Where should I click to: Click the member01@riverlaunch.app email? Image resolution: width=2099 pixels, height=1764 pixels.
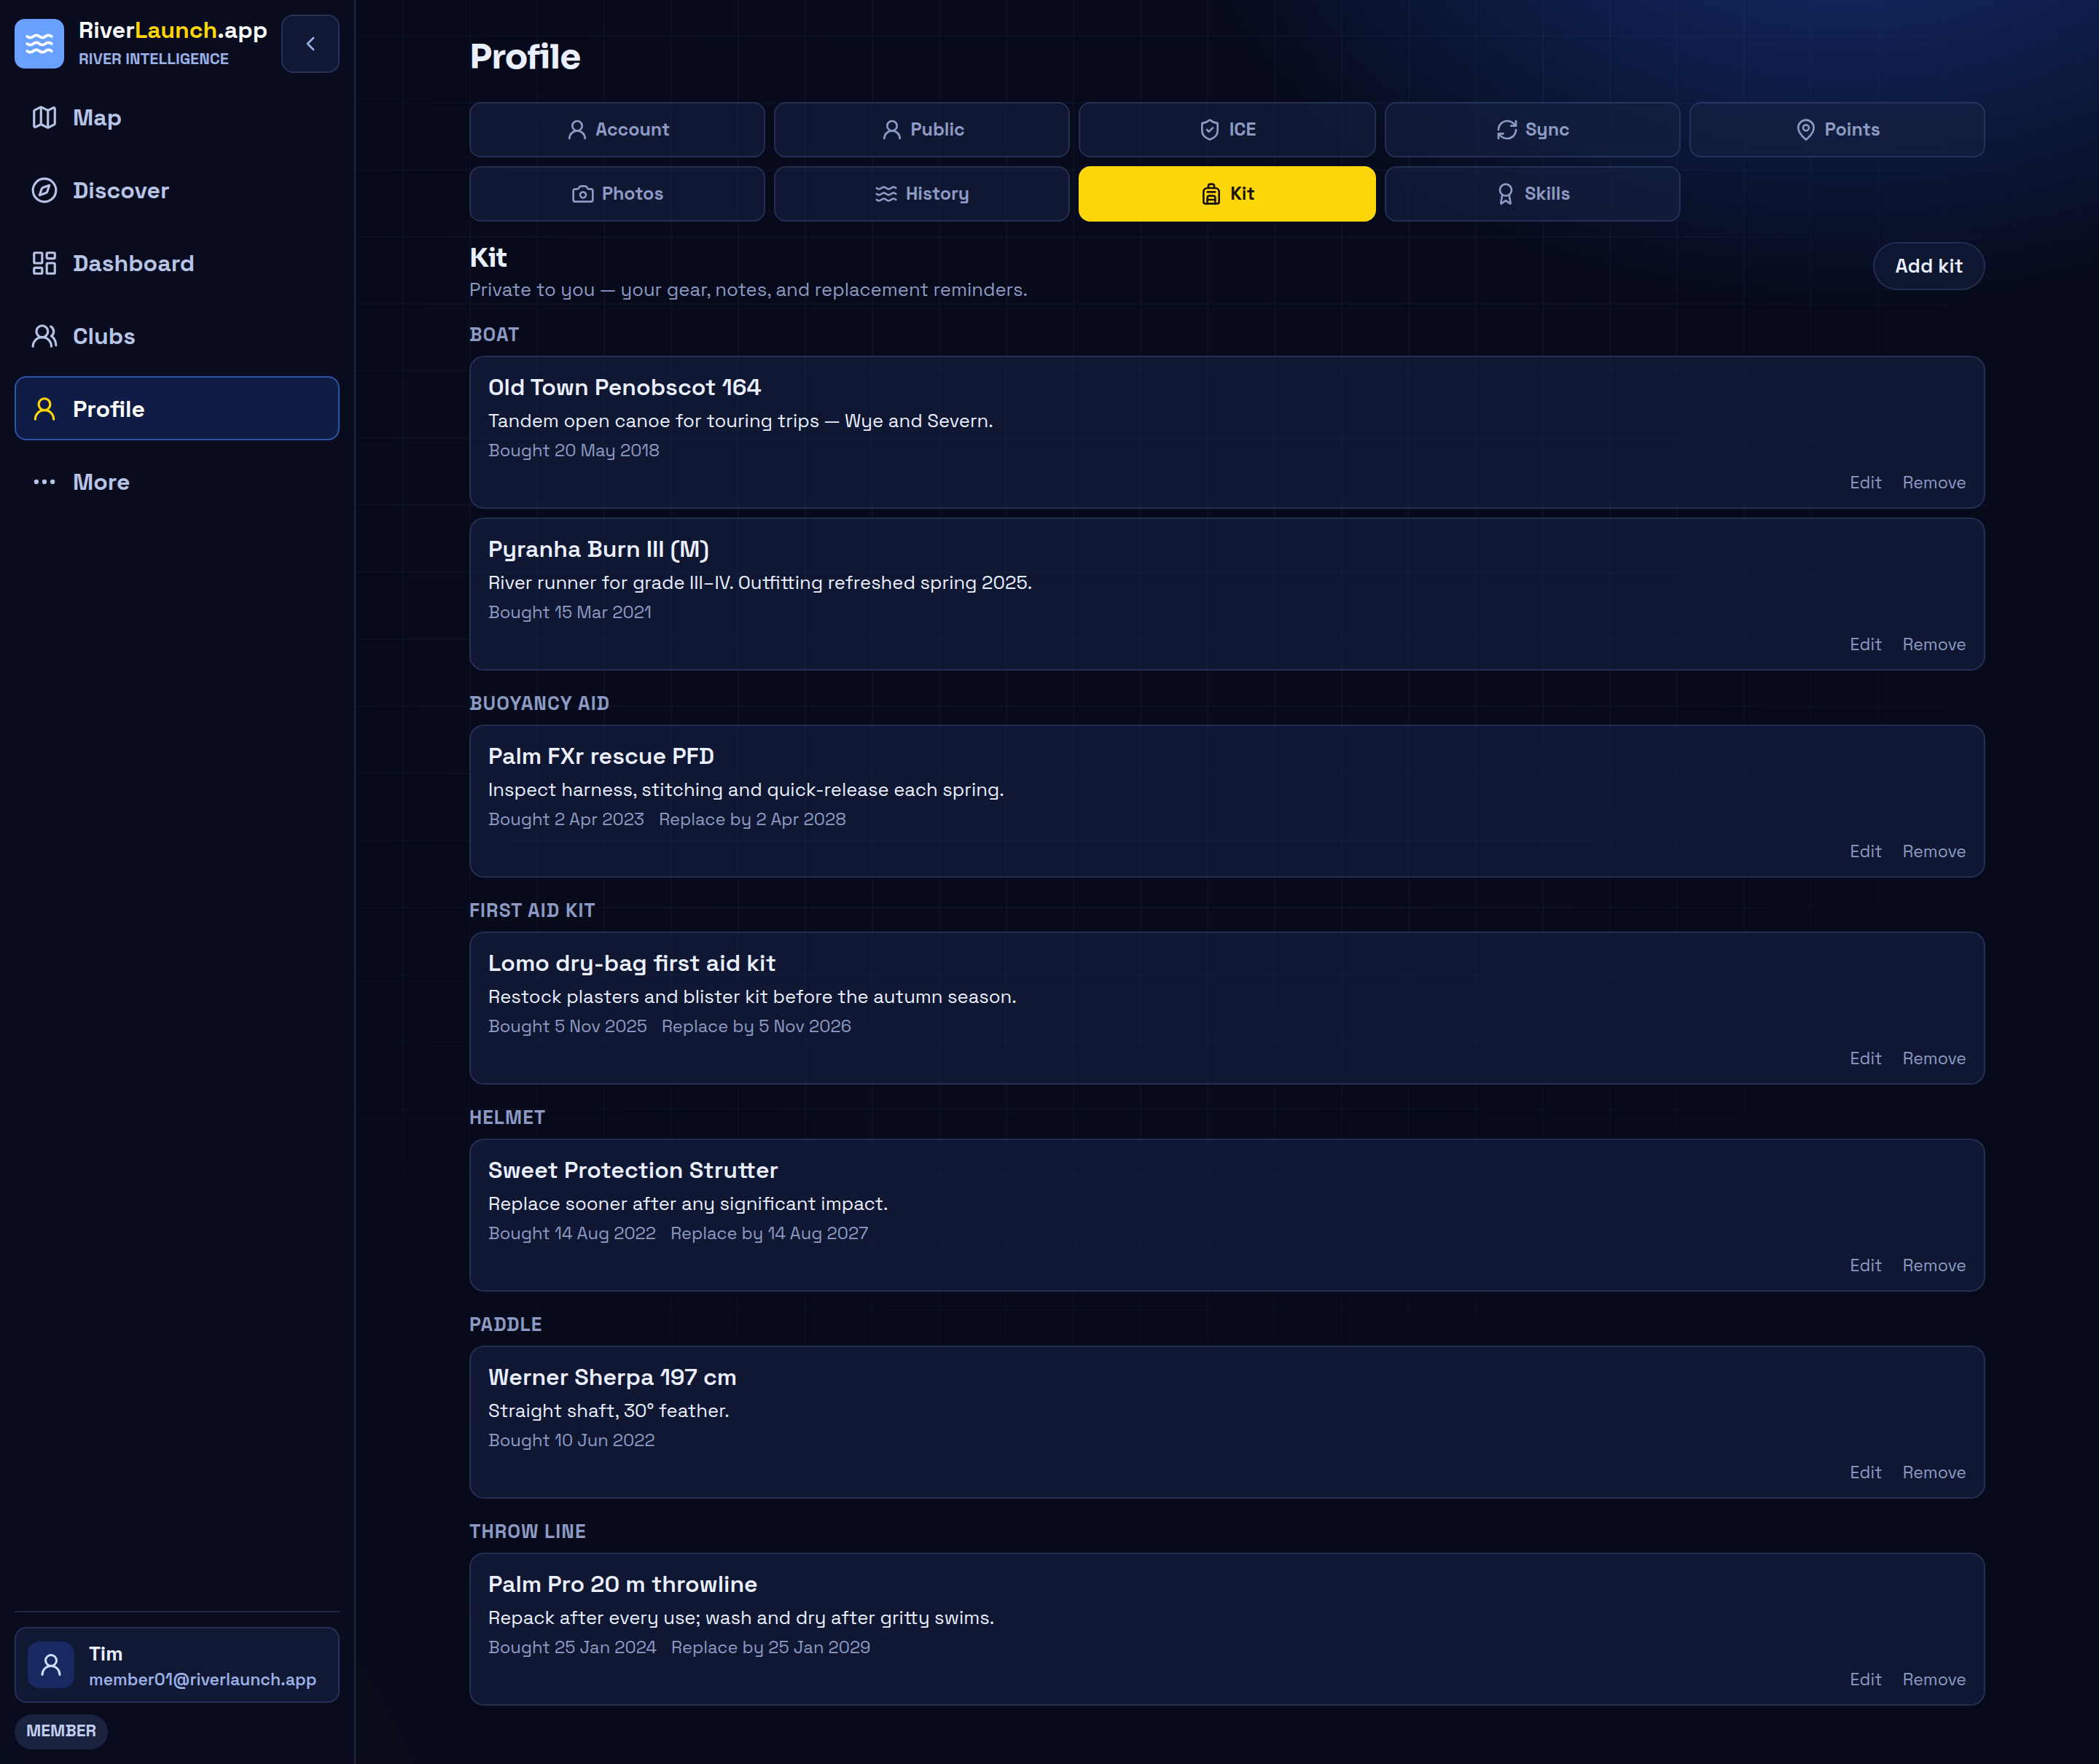202,1680
